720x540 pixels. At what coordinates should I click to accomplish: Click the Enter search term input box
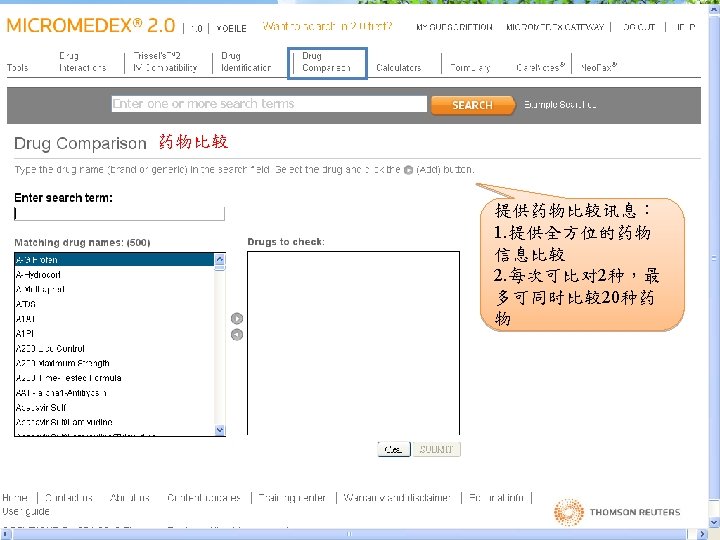119,214
